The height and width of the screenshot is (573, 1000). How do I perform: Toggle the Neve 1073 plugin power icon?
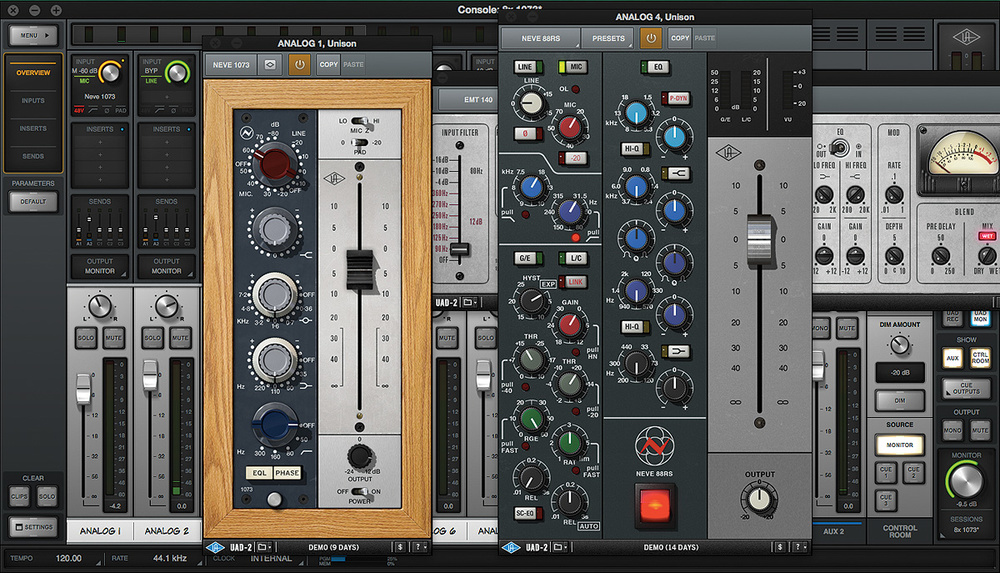click(x=298, y=64)
